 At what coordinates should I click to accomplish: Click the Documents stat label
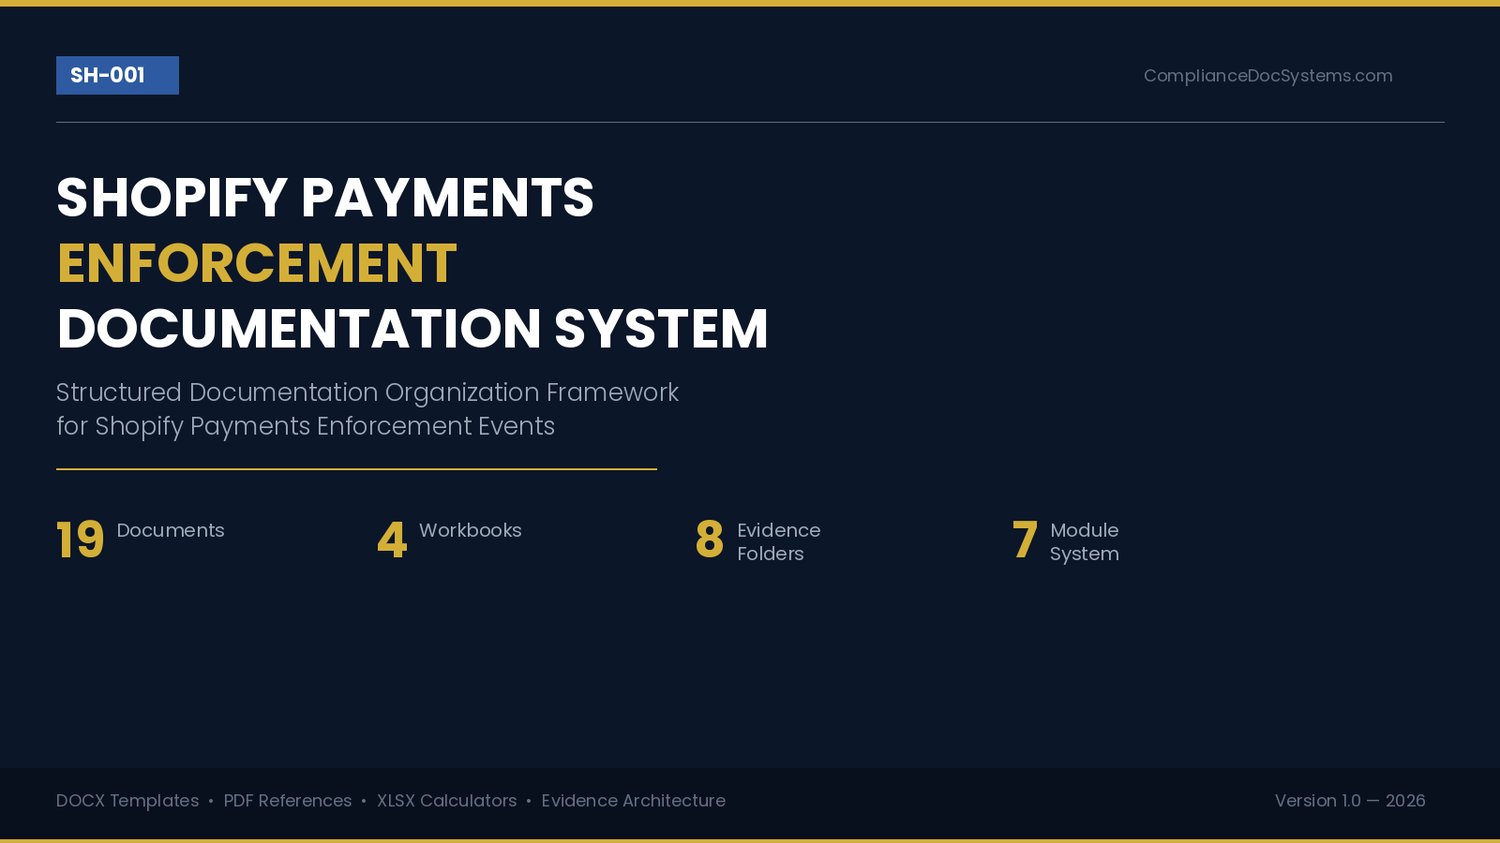pyautogui.click(x=170, y=530)
